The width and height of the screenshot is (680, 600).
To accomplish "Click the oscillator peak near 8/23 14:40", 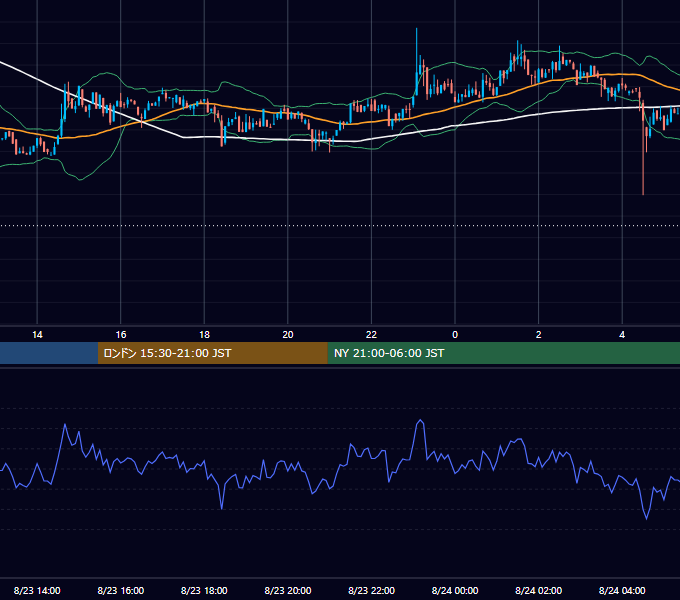I will pos(65,425).
